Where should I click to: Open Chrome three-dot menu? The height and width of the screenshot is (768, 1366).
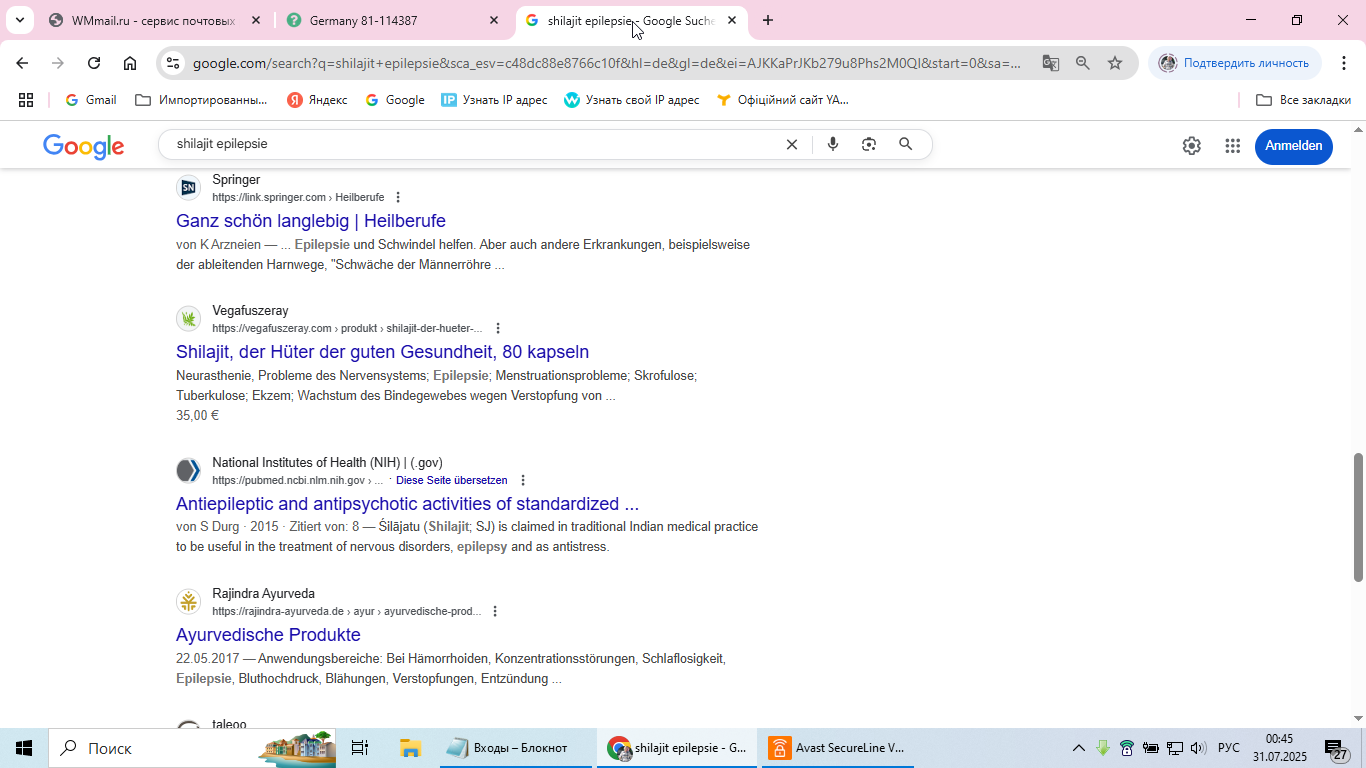coord(1343,63)
